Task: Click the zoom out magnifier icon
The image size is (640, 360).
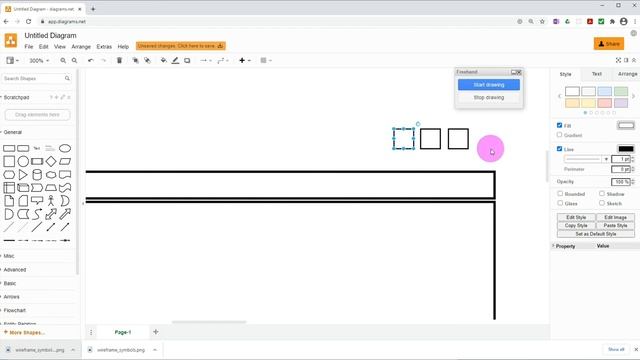Action: coord(74,60)
